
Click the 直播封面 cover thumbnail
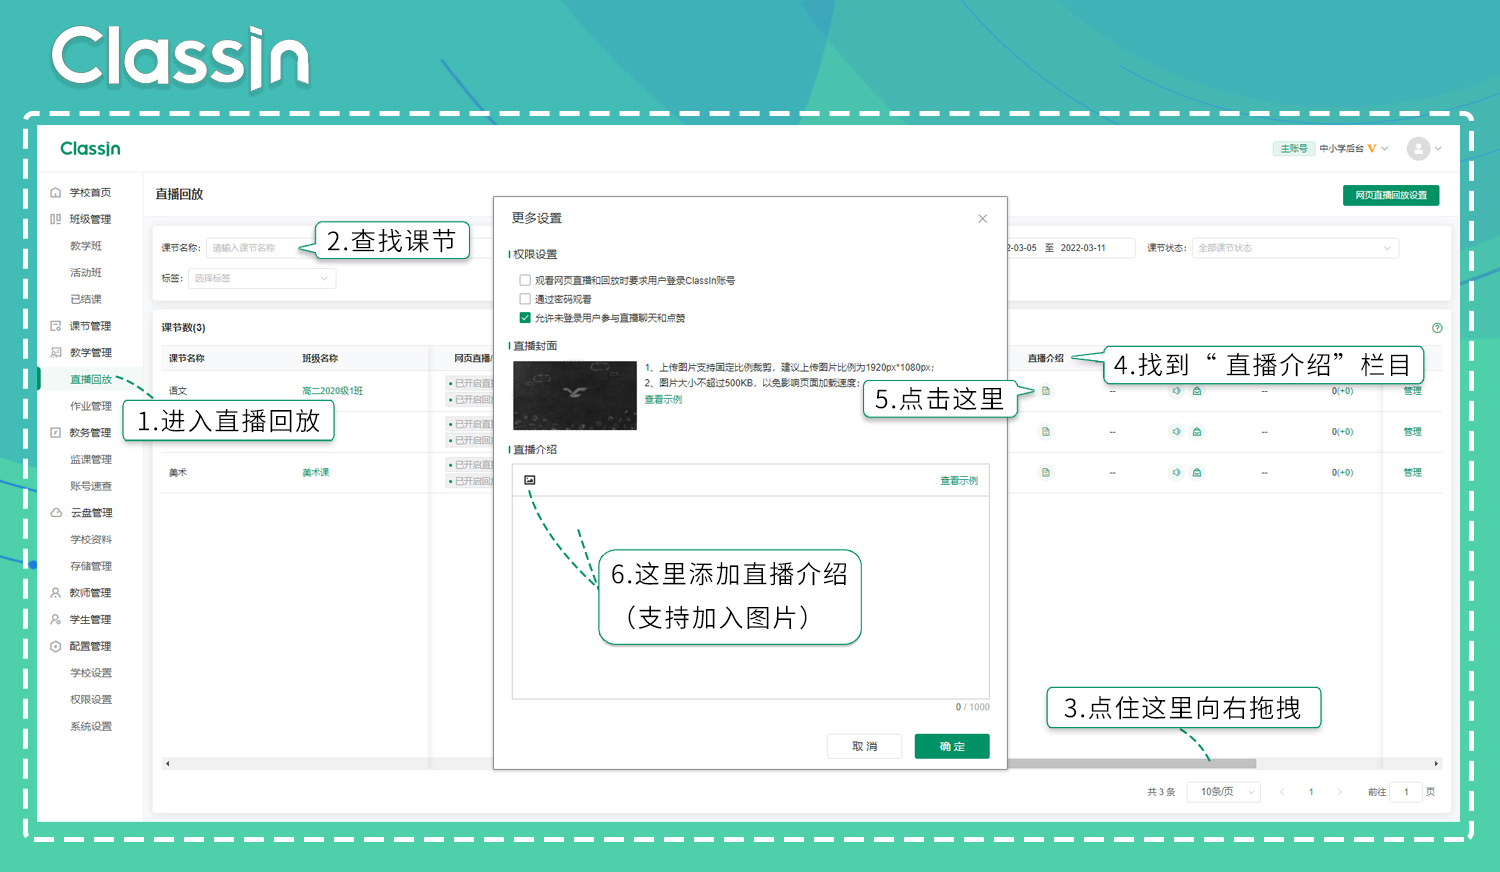575,395
